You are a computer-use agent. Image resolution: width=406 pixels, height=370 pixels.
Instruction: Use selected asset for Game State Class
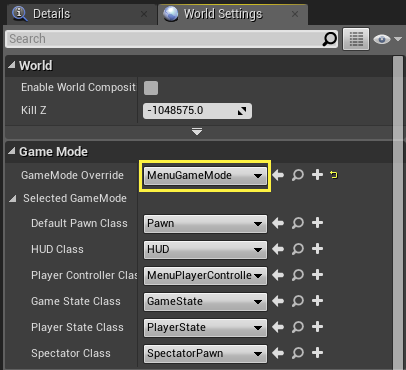point(278,301)
